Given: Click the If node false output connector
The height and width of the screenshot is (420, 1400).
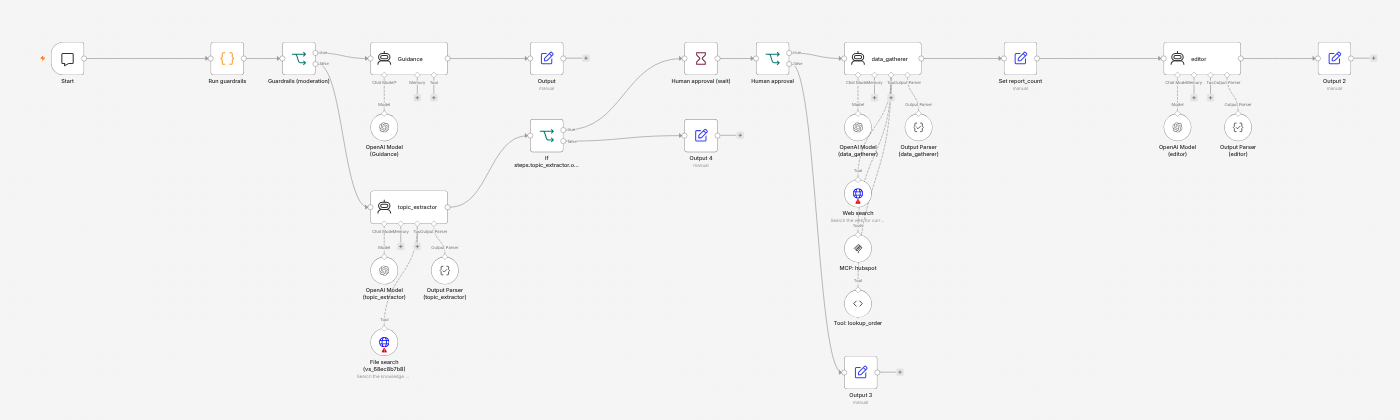Looking at the screenshot, I should point(565,142).
